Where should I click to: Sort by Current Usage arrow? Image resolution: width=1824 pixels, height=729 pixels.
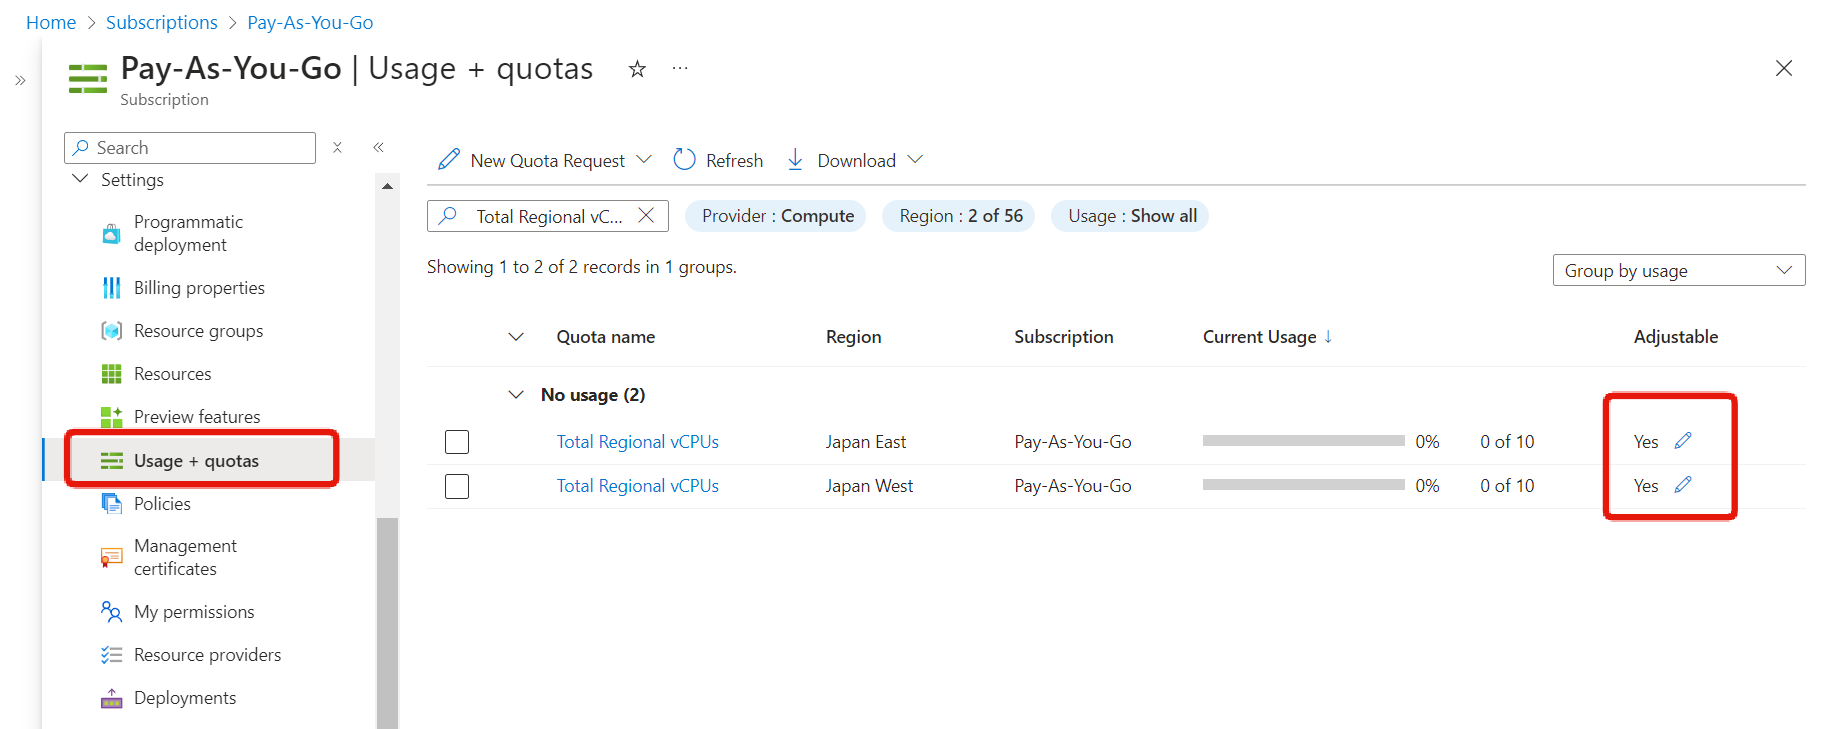click(1328, 337)
